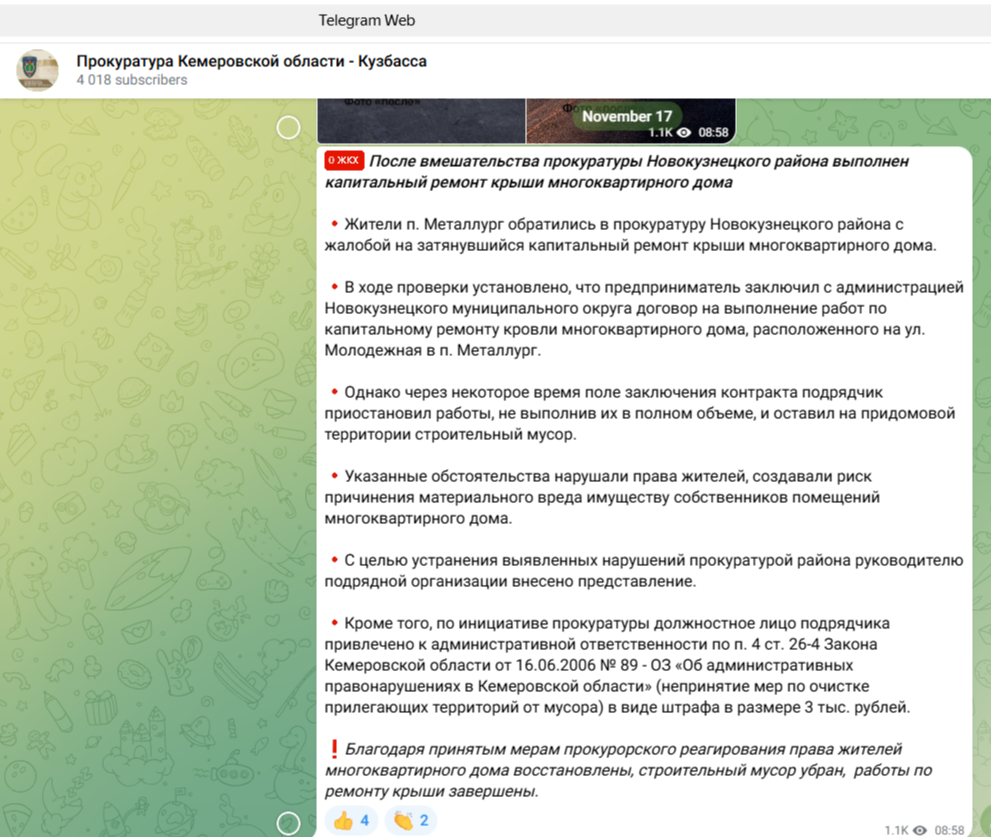React with the thumbs up emoji
The height and width of the screenshot is (837, 991).
(351, 821)
